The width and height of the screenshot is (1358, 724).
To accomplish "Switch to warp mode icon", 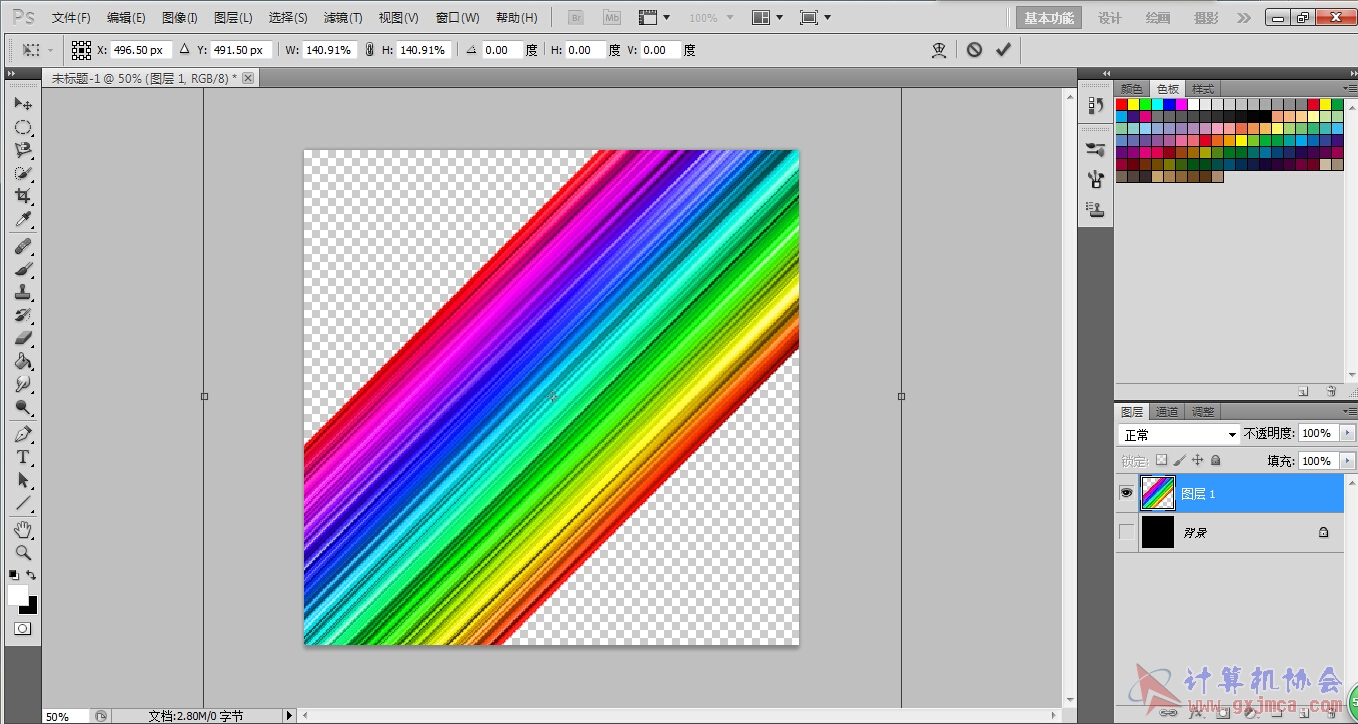I will pos(939,49).
